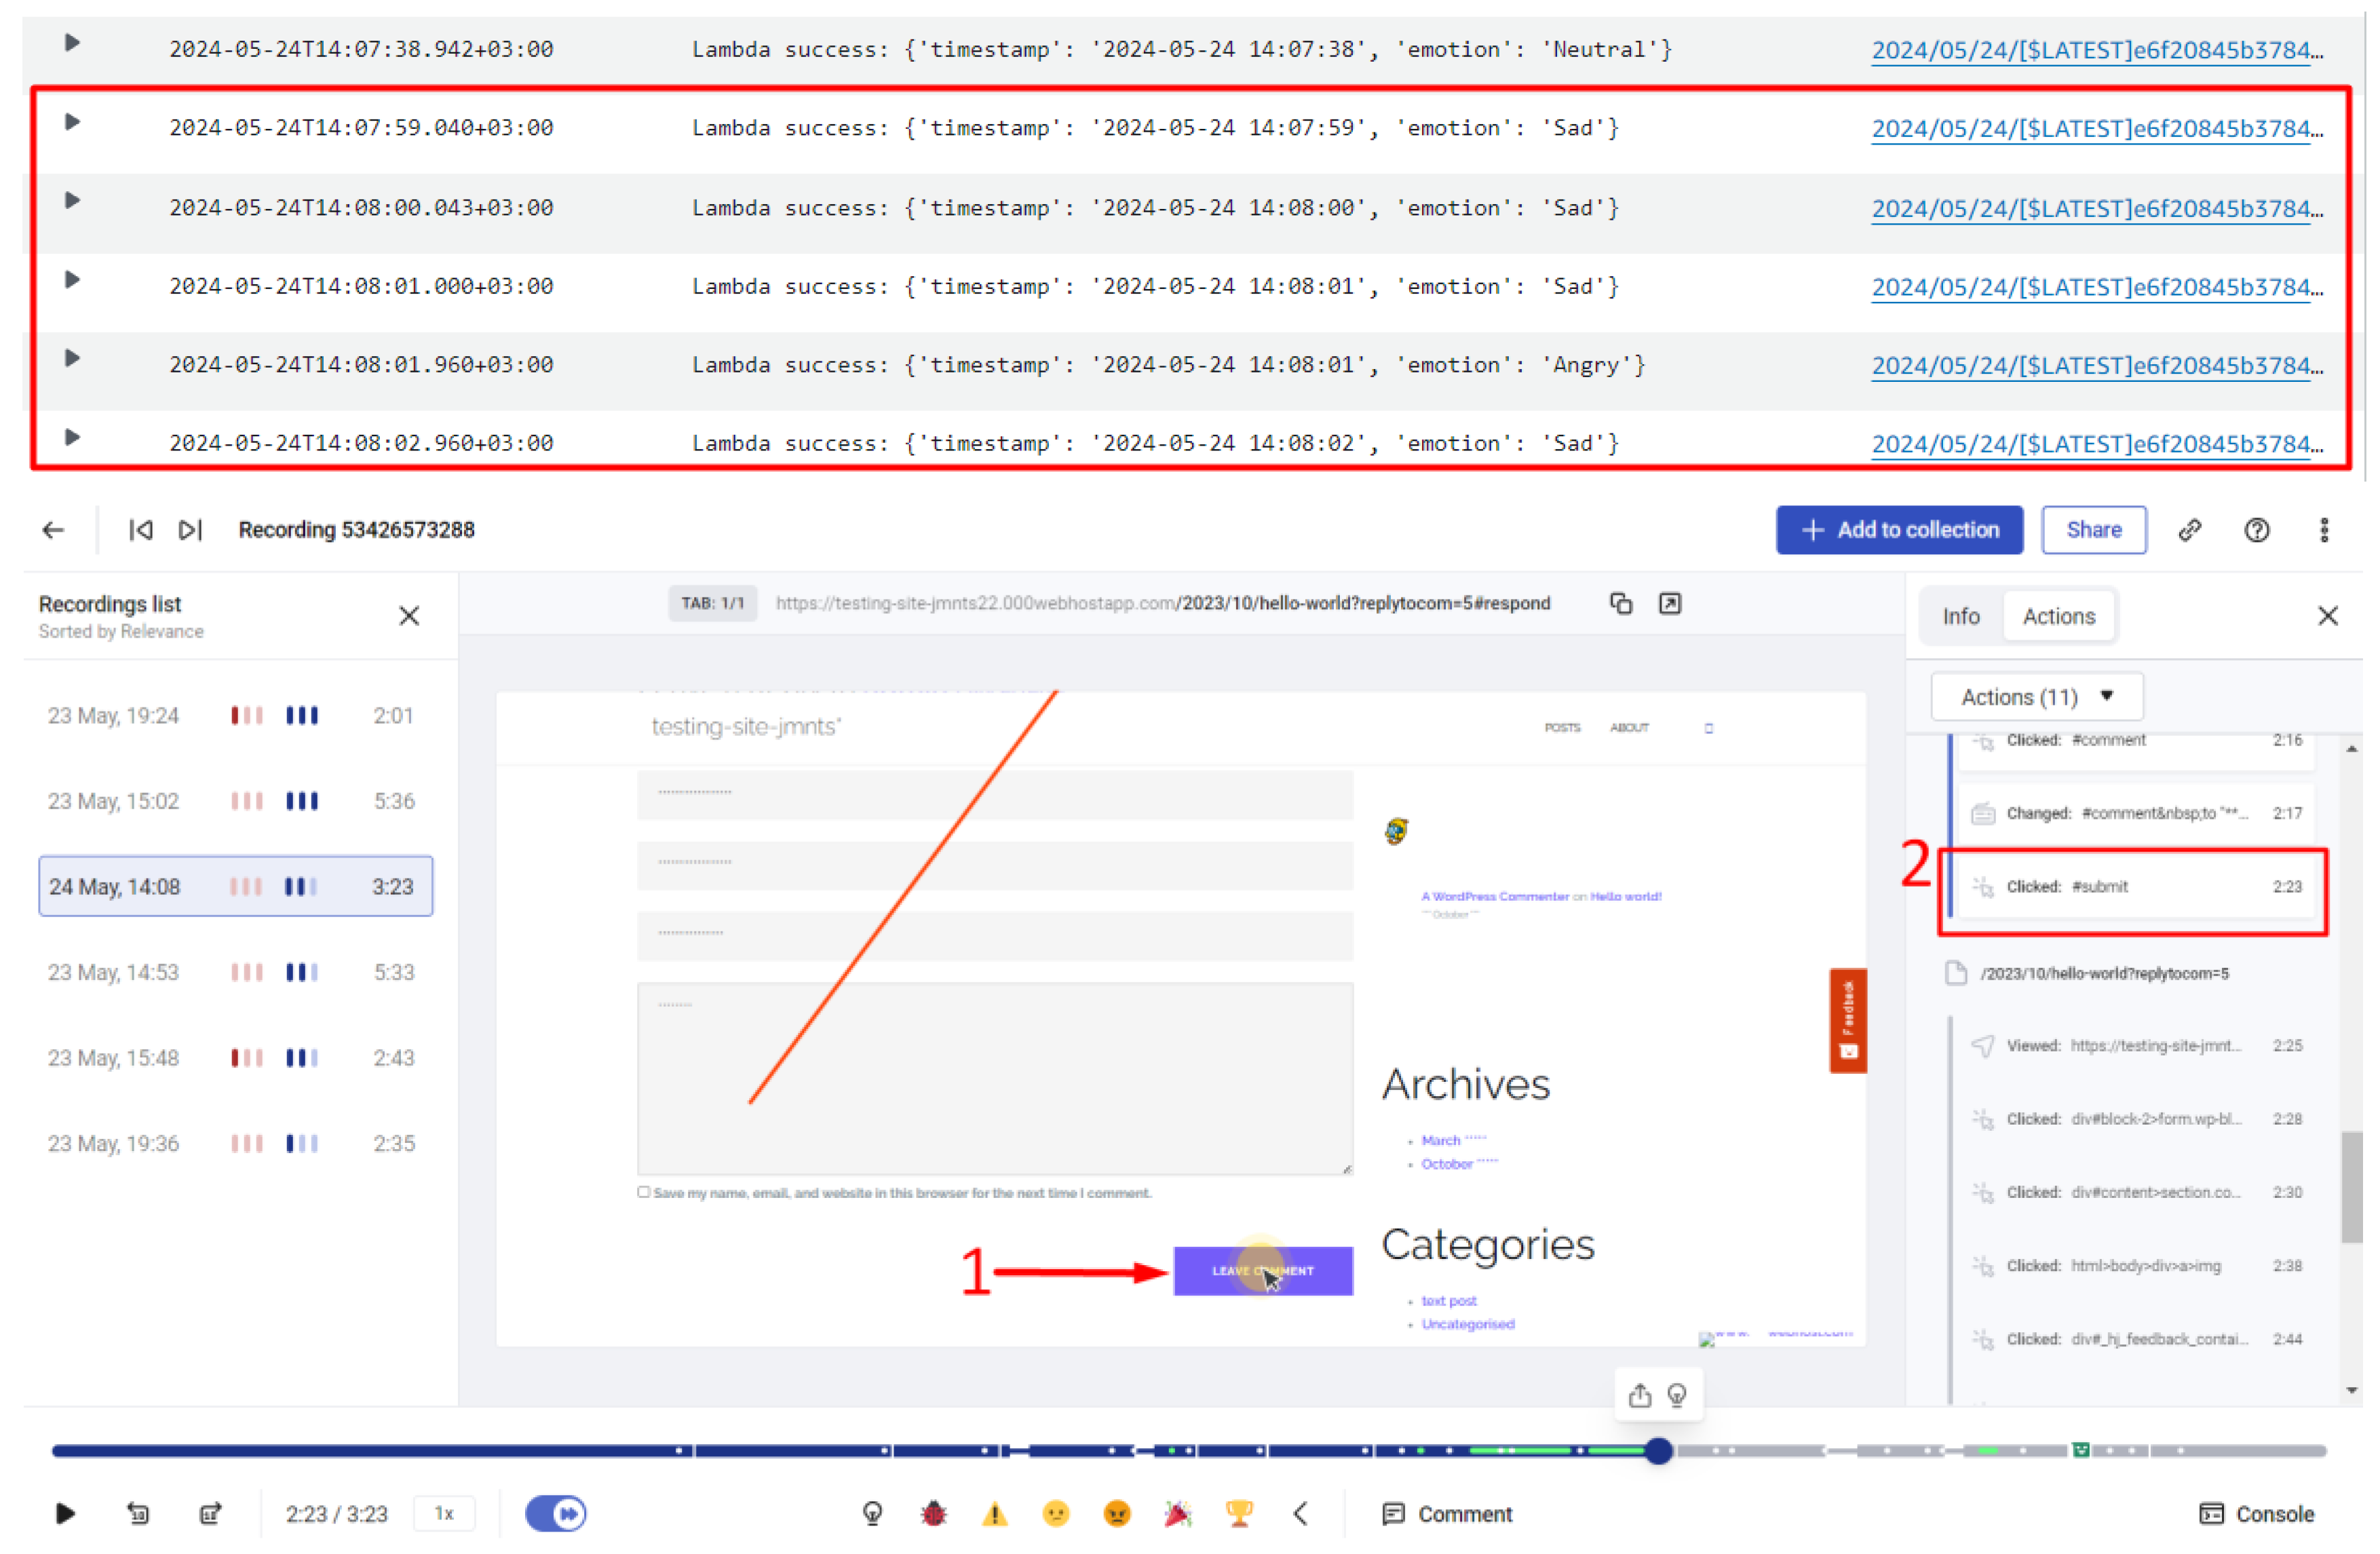Screen dimensions: 2380x1554
Task: Click the next recording icon
Action: coord(190,530)
